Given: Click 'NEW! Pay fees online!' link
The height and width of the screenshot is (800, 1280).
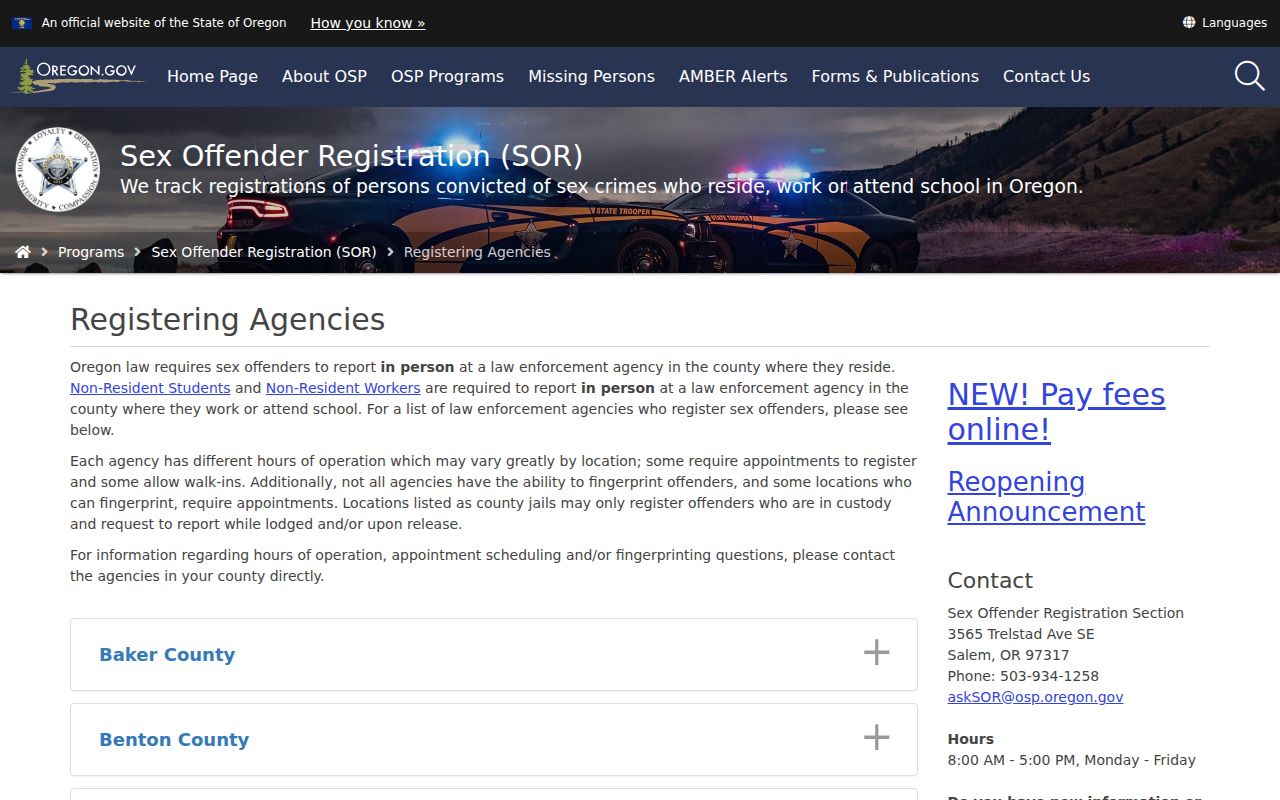Looking at the screenshot, I should 1056,412.
